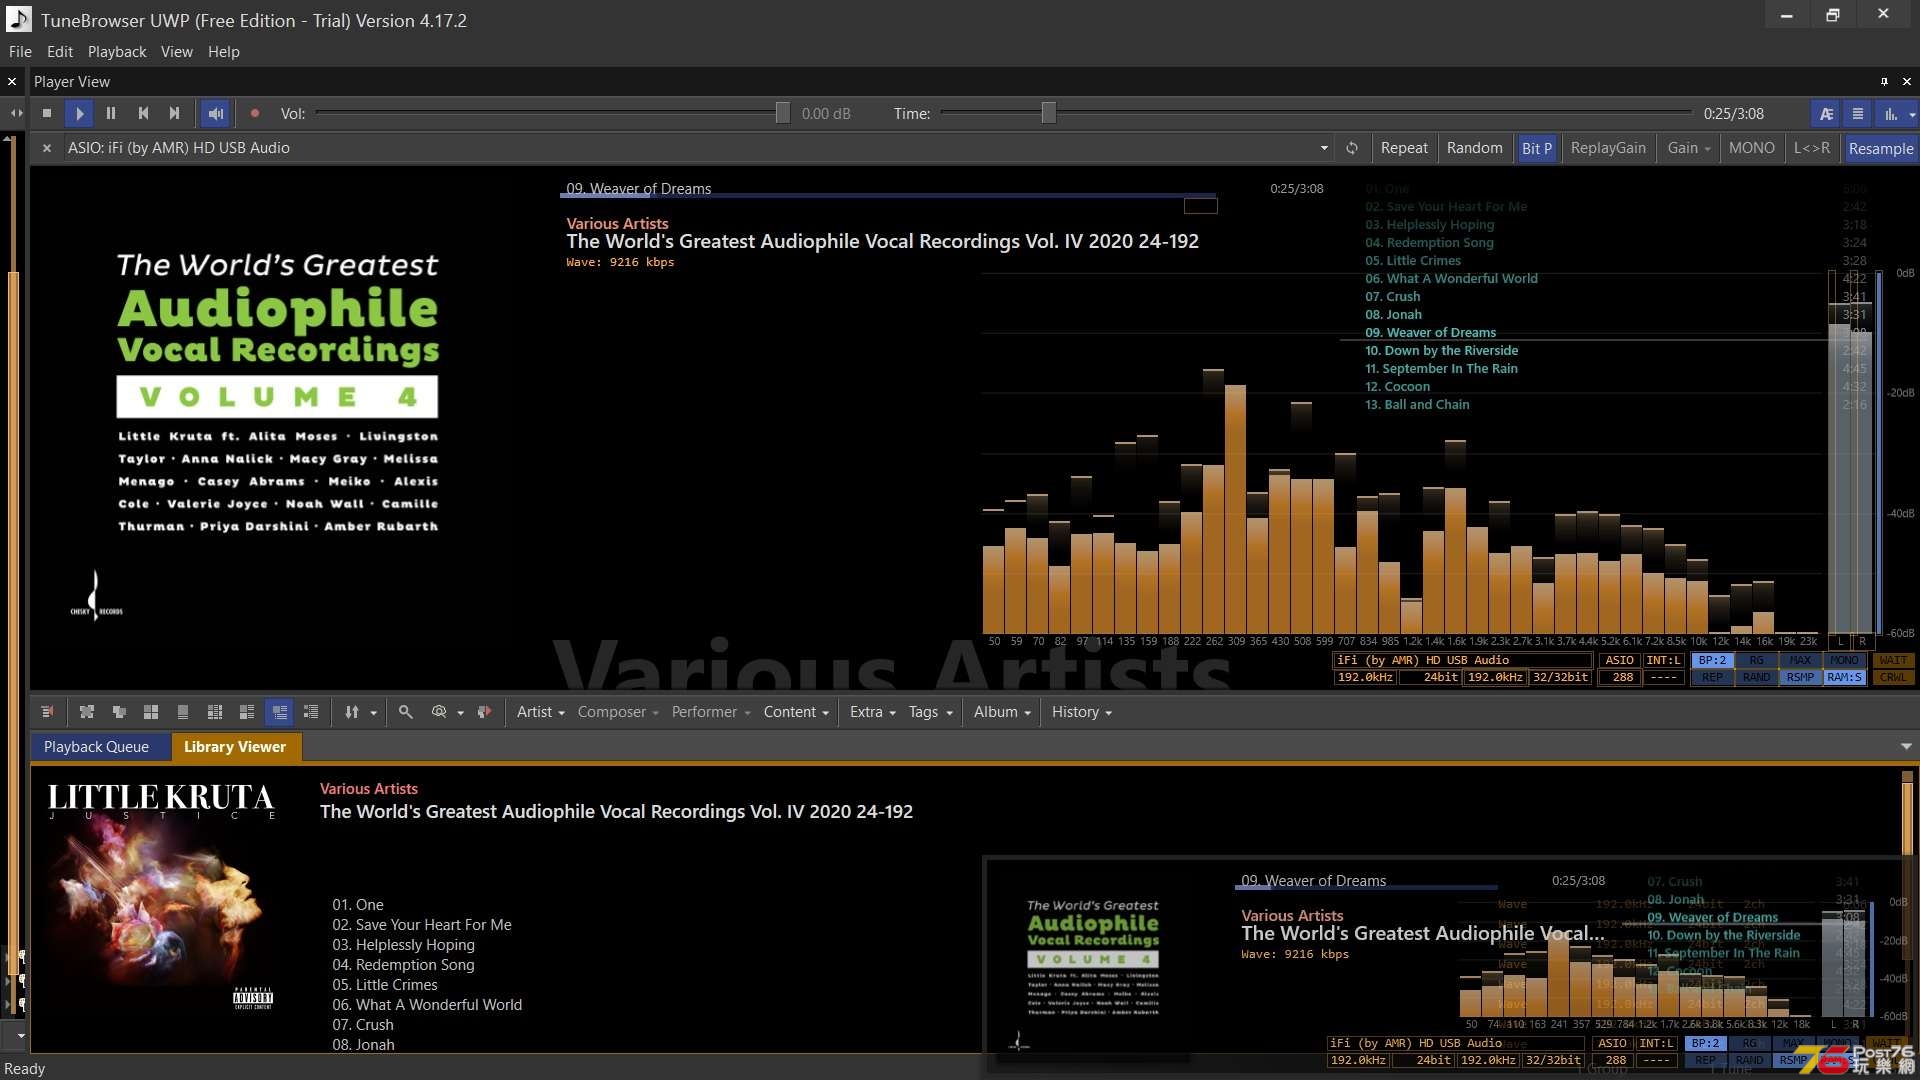Click the Time seek slider handle
Viewport: 1920px width, 1080px height.
point(1048,113)
